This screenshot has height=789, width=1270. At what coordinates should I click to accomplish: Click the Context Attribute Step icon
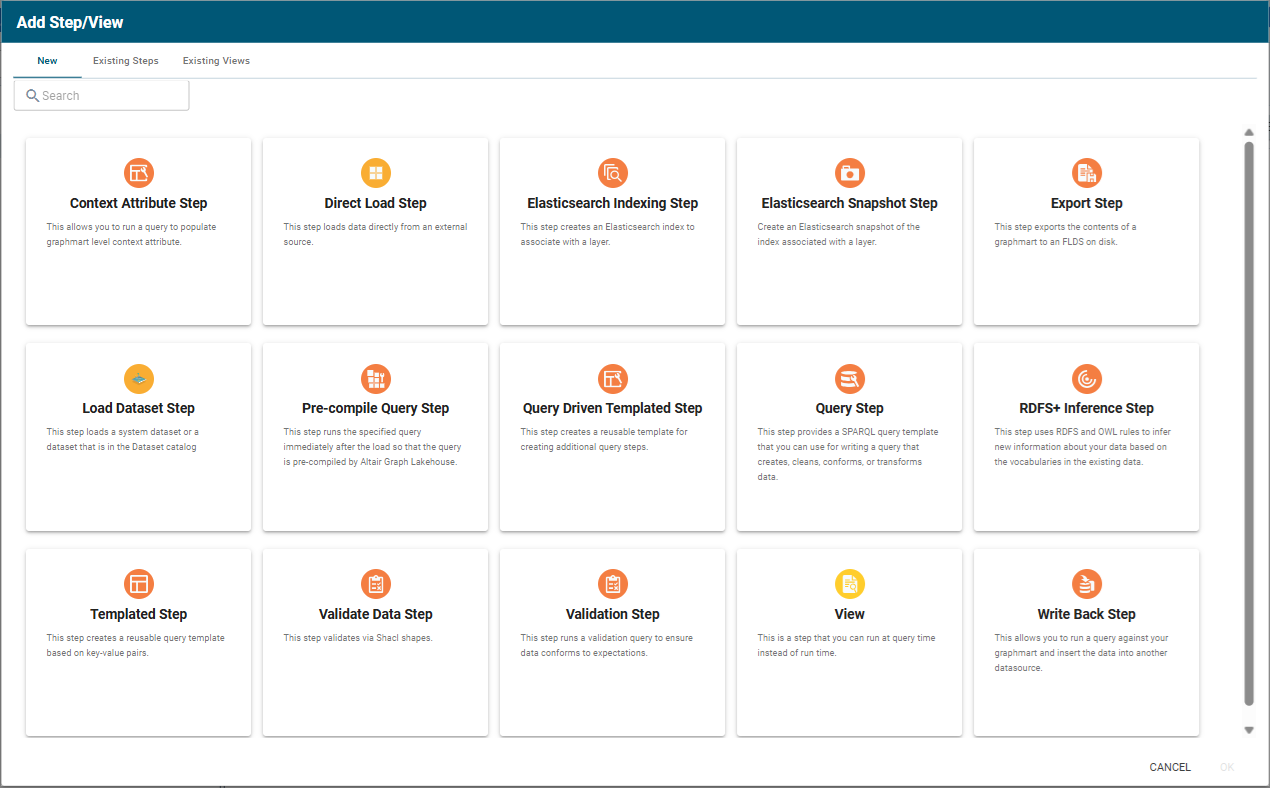pyautogui.click(x=138, y=173)
